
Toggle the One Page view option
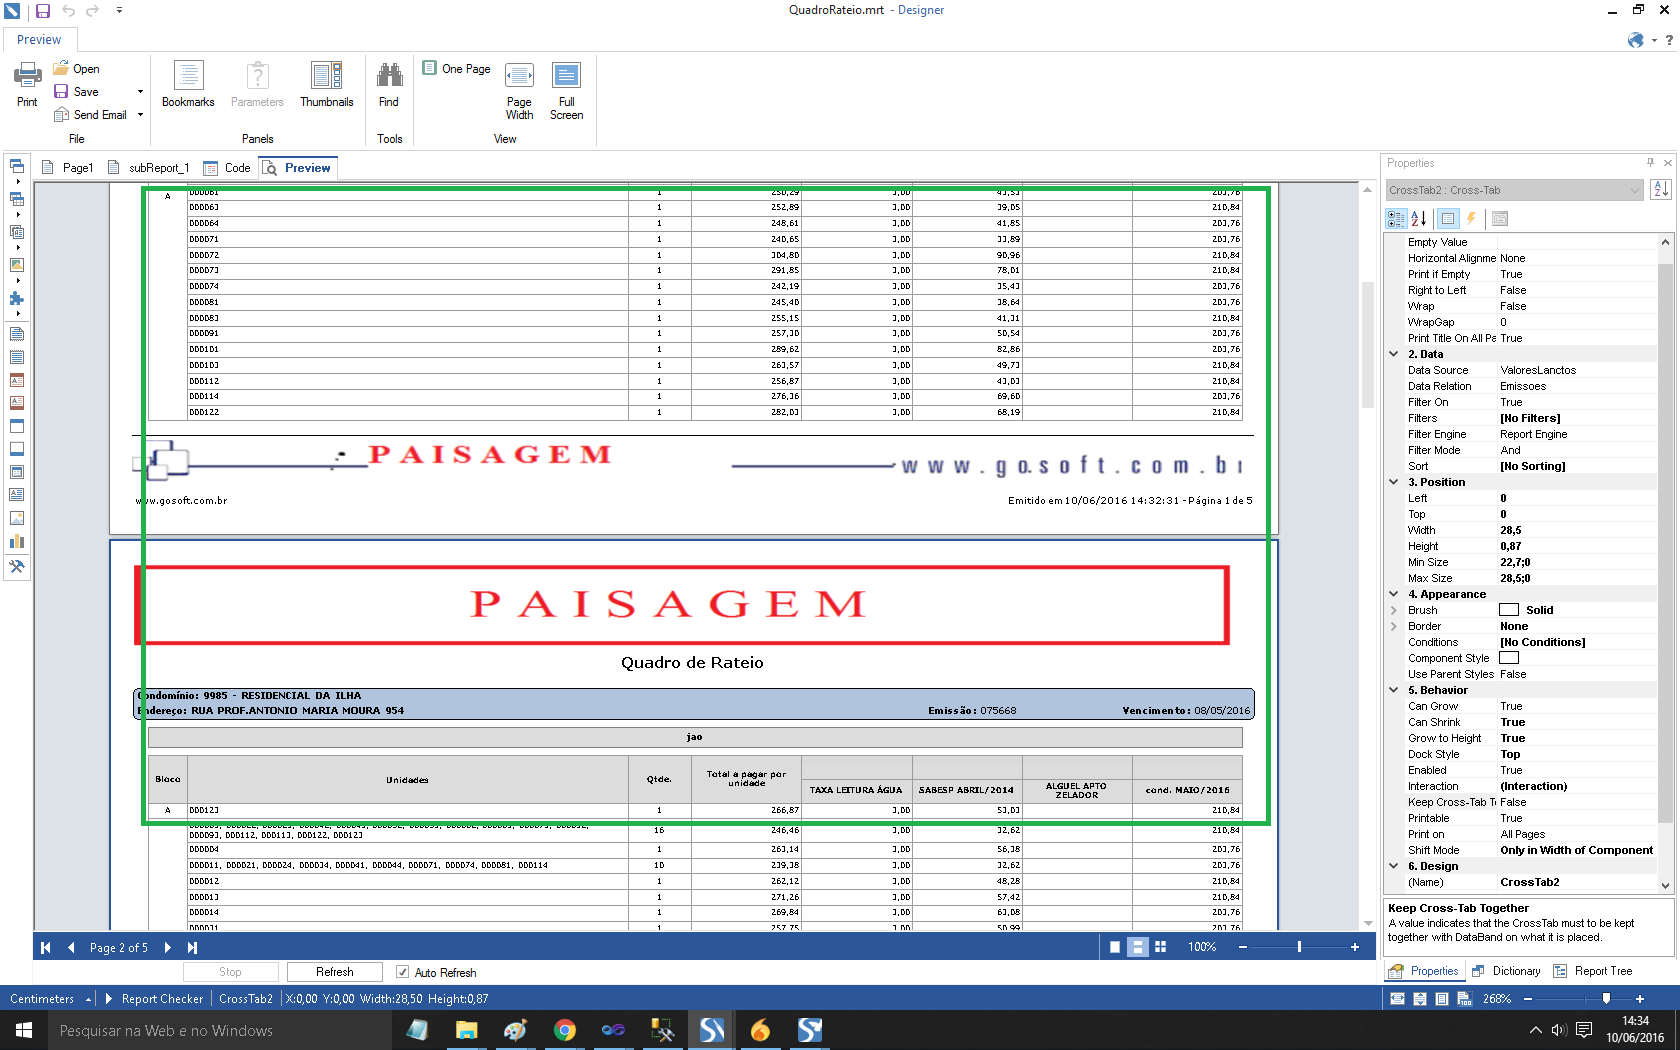click(x=457, y=69)
